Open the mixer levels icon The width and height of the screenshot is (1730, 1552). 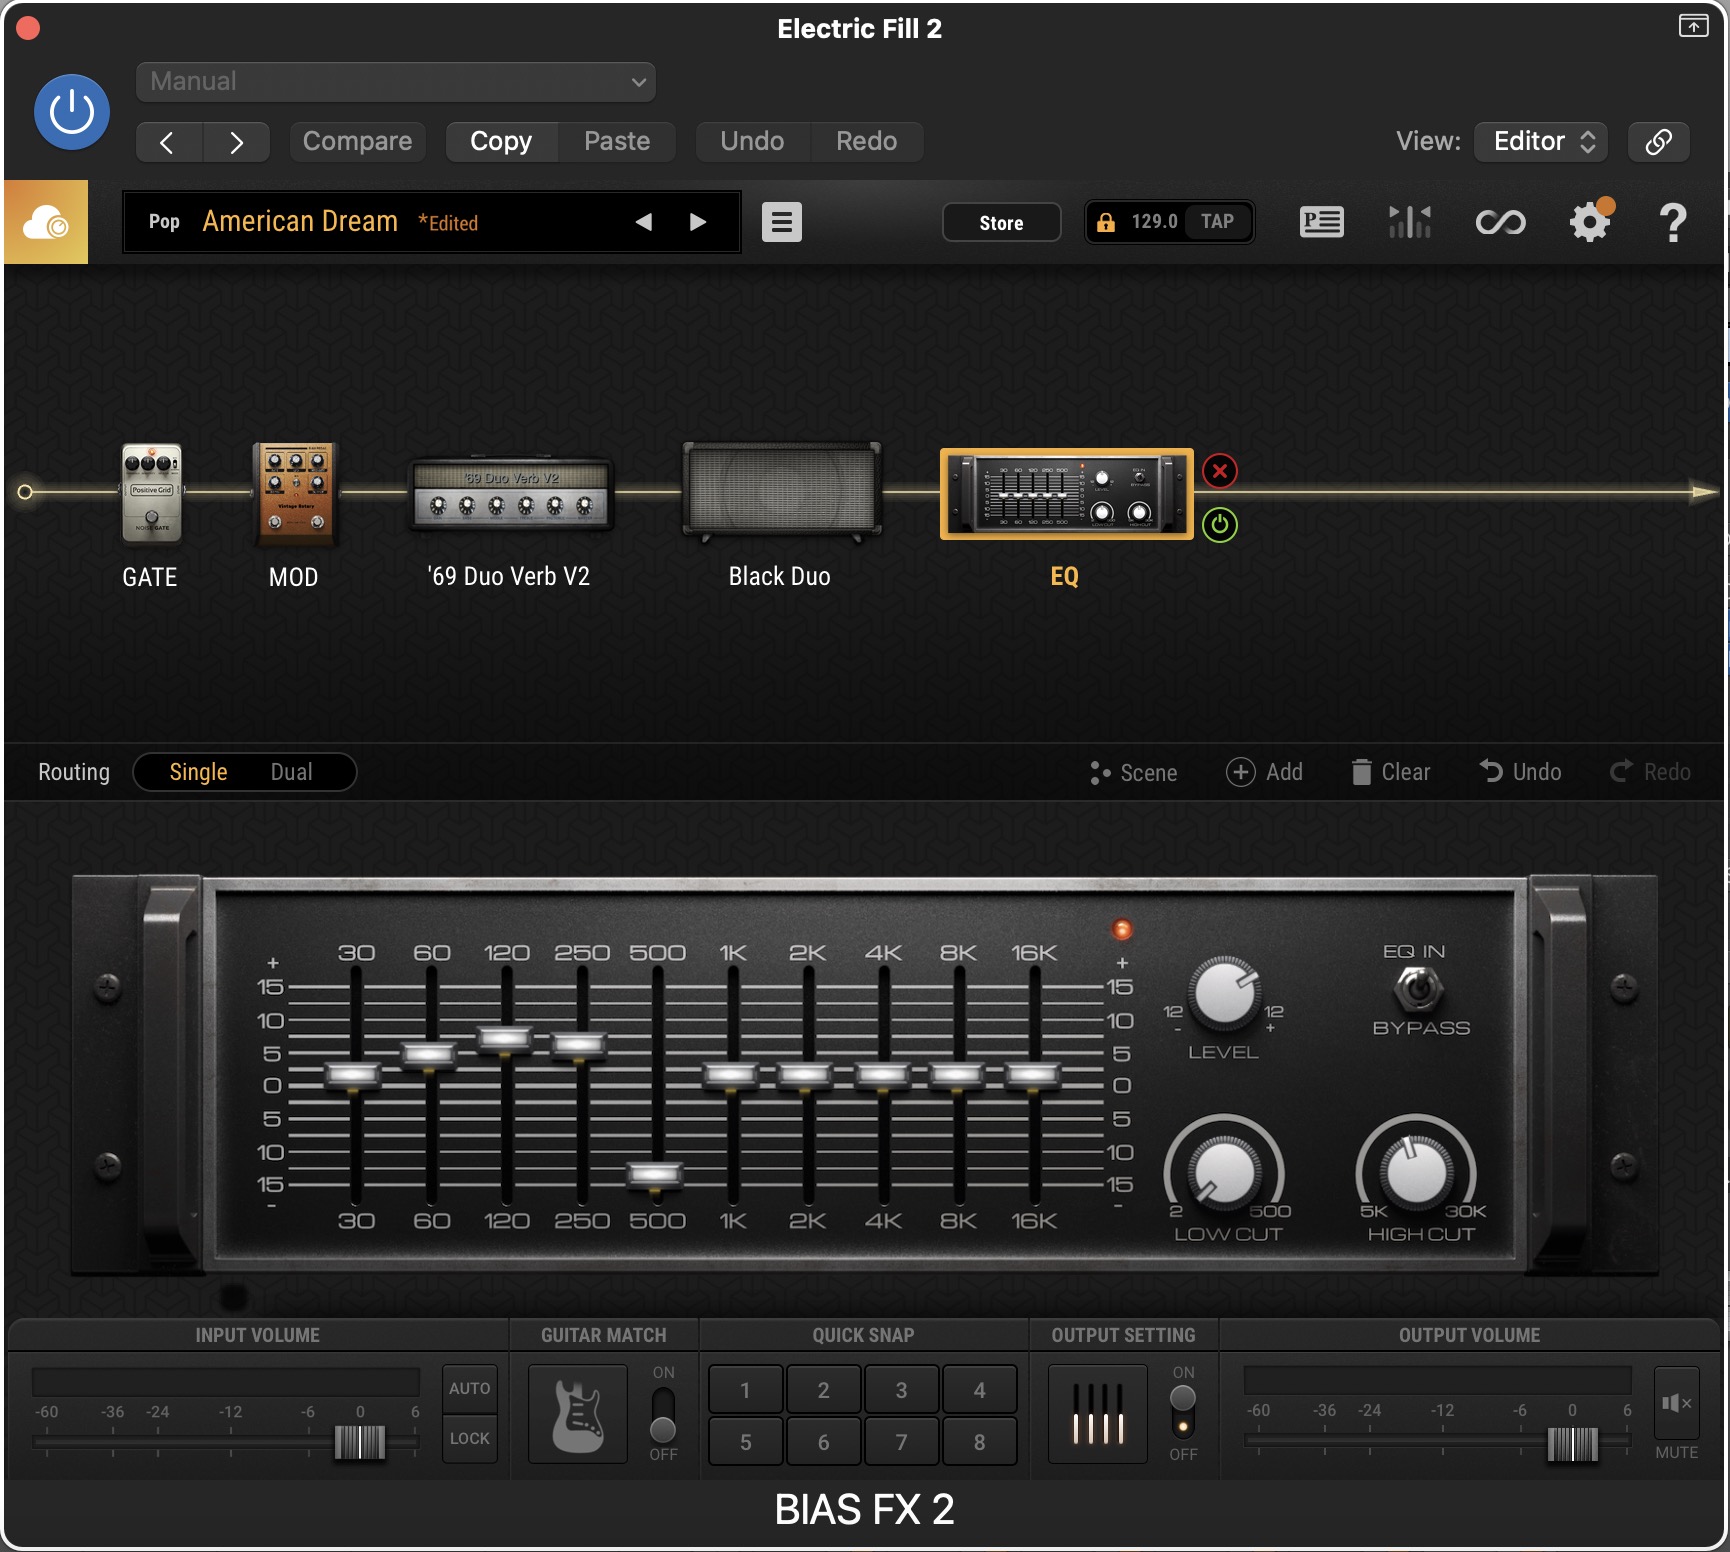(1410, 222)
